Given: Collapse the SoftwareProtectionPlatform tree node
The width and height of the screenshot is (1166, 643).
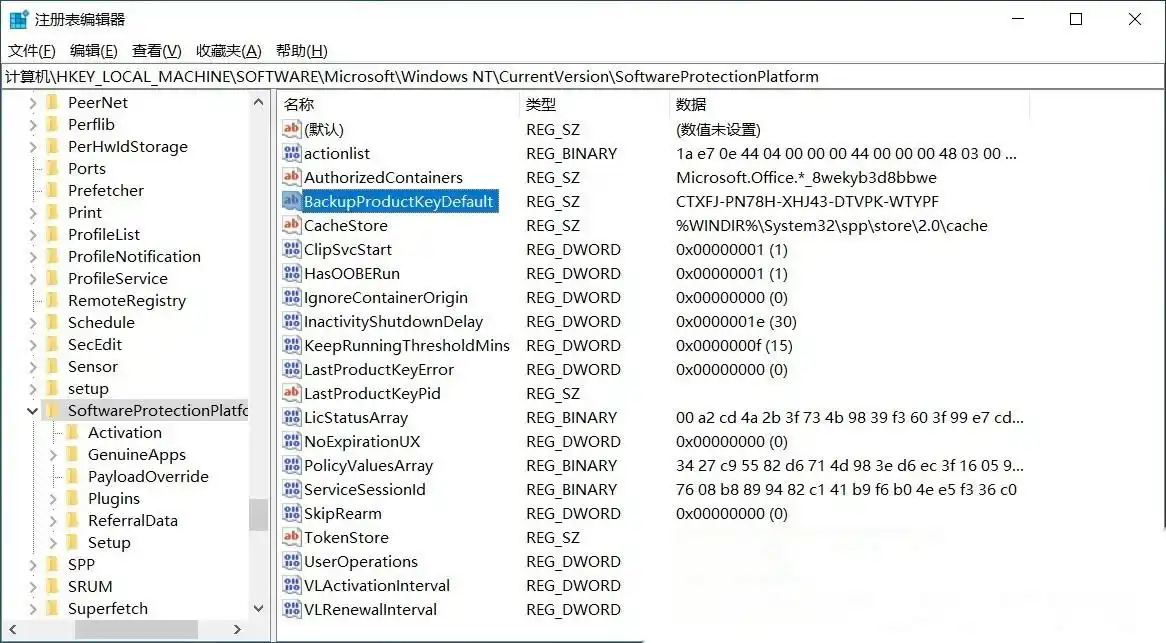Looking at the screenshot, I should [x=32, y=410].
